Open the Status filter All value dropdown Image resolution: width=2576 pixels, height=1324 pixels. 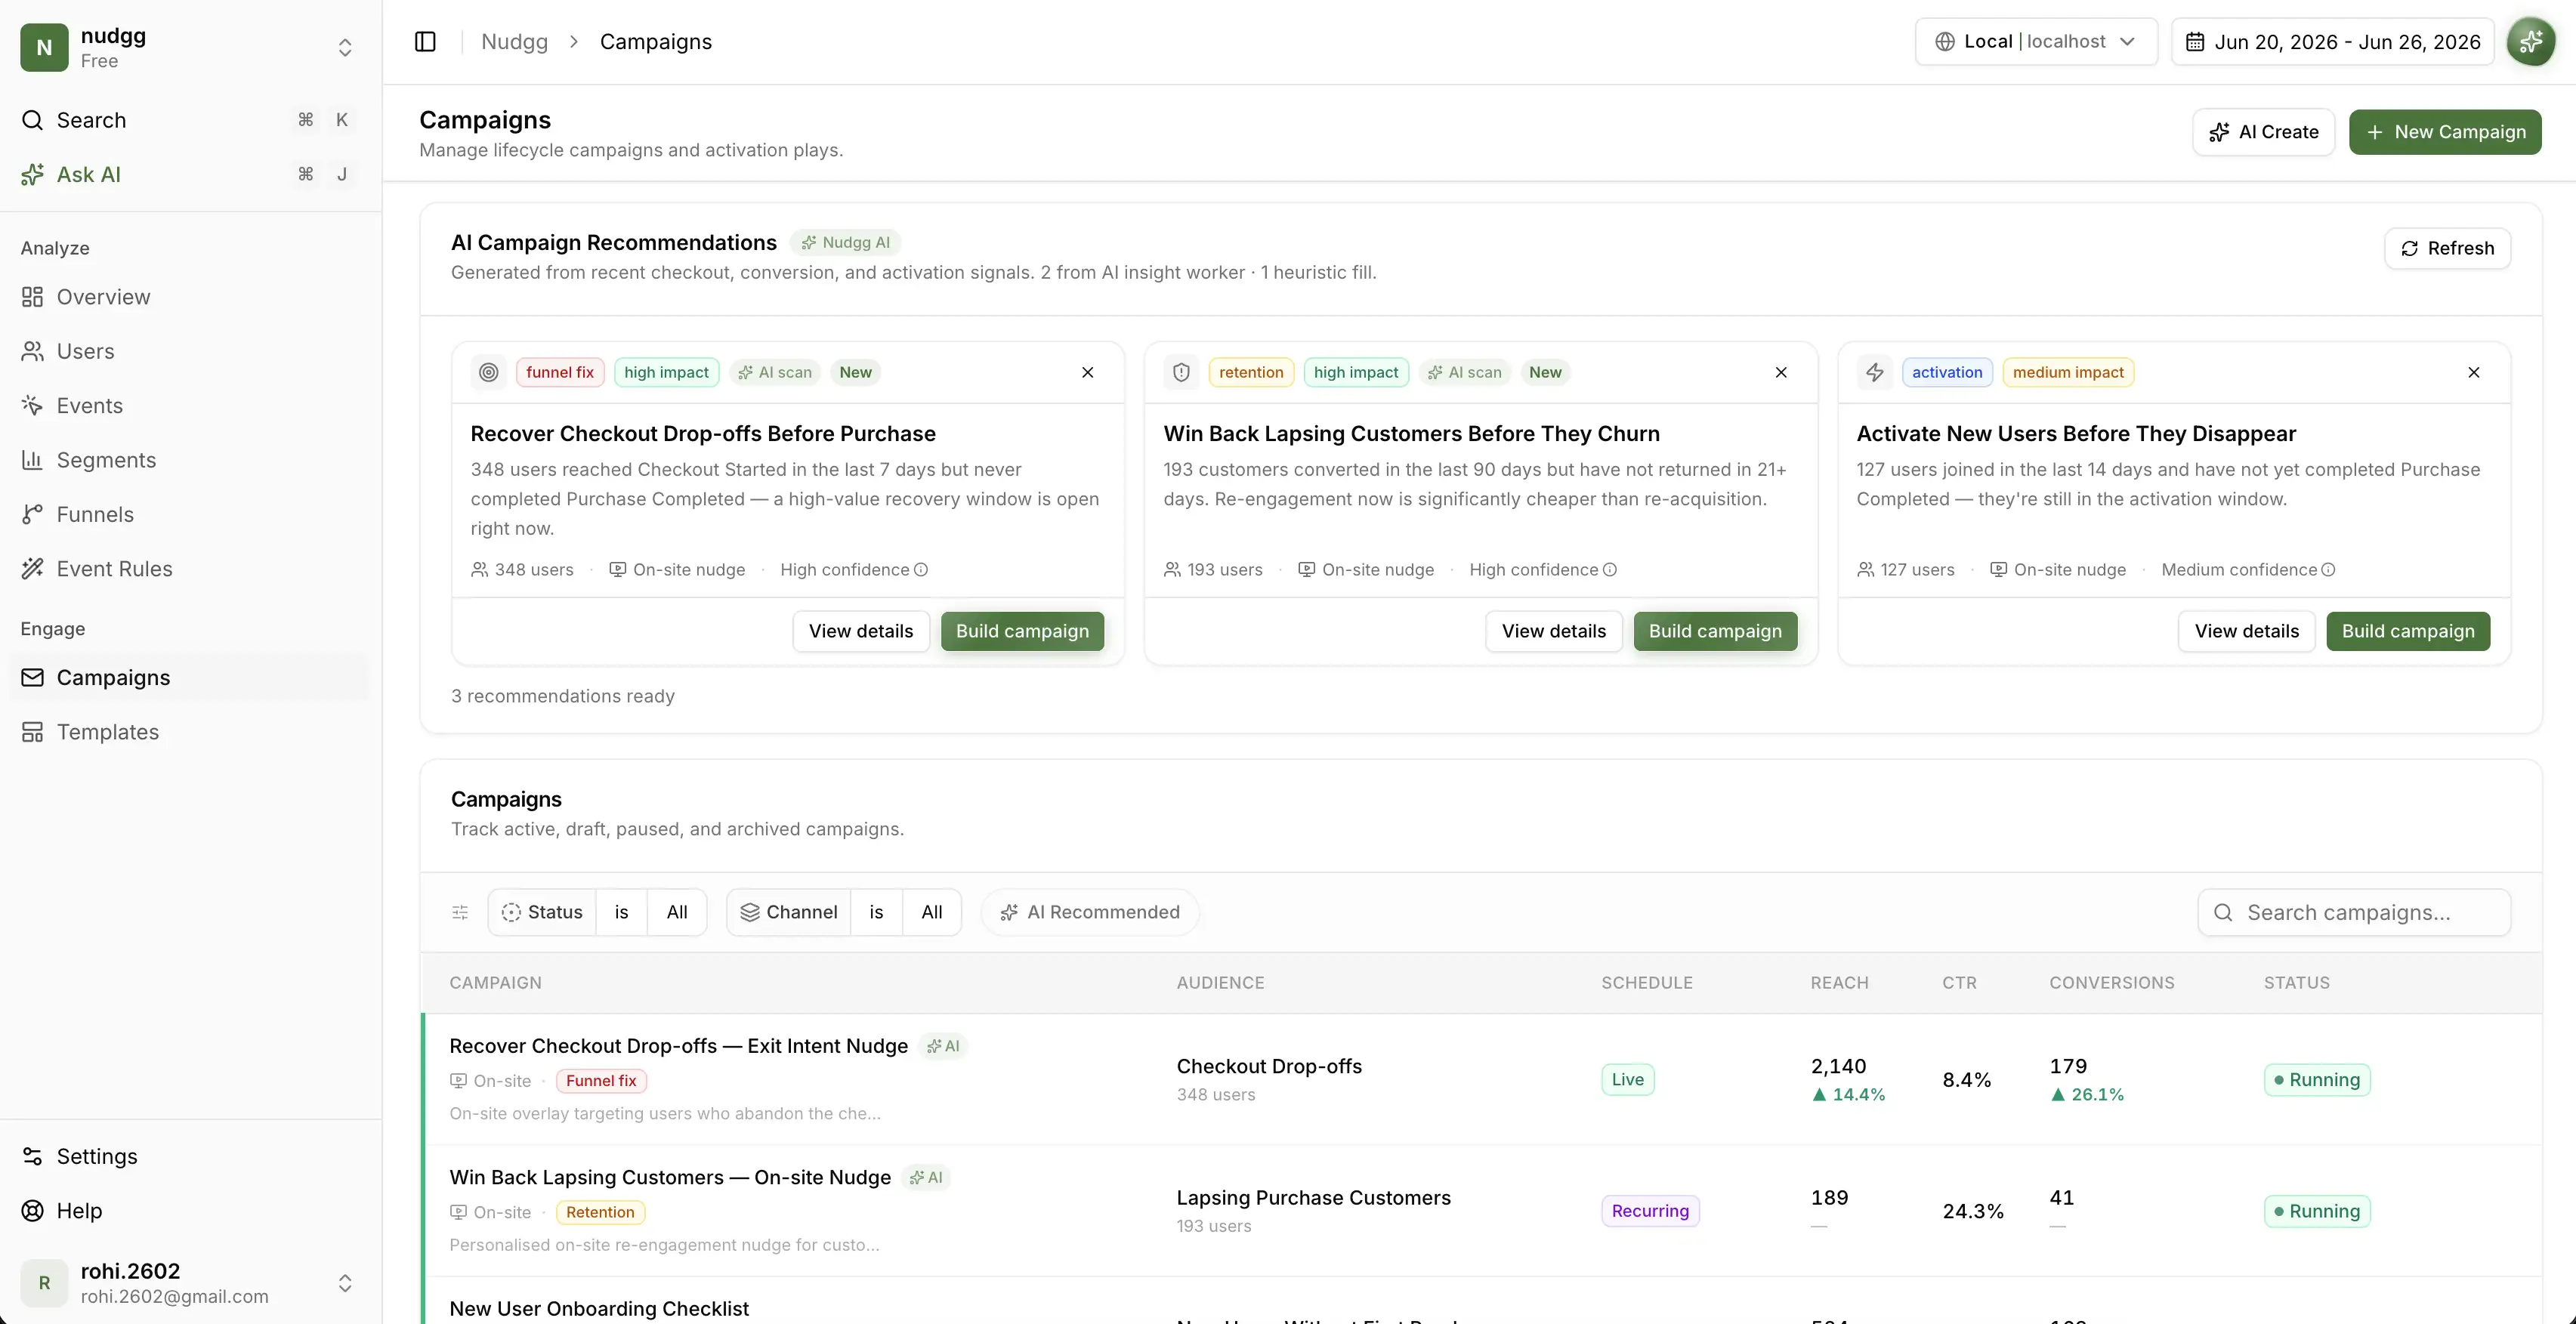[677, 912]
